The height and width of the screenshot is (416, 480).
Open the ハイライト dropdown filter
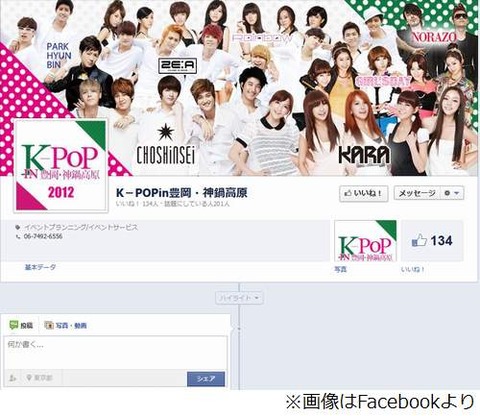click(x=239, y=298)
